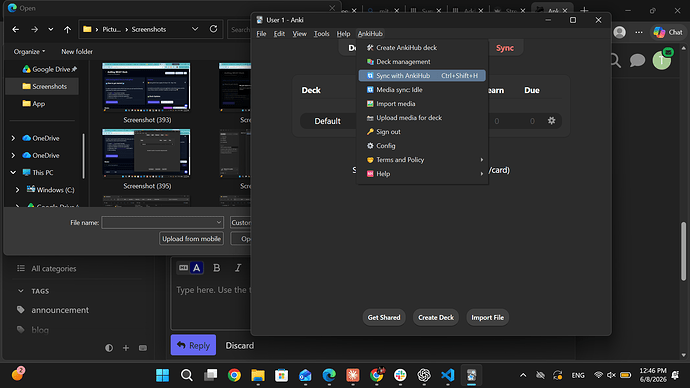Viewport: 690px width, 388px height.
Task: Open Windows Start menu
Action: (x=162, y=375)
